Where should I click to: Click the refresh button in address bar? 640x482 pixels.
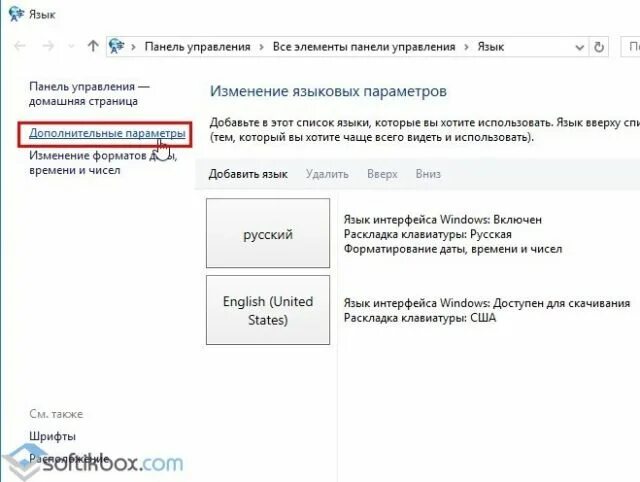point(599,47)
